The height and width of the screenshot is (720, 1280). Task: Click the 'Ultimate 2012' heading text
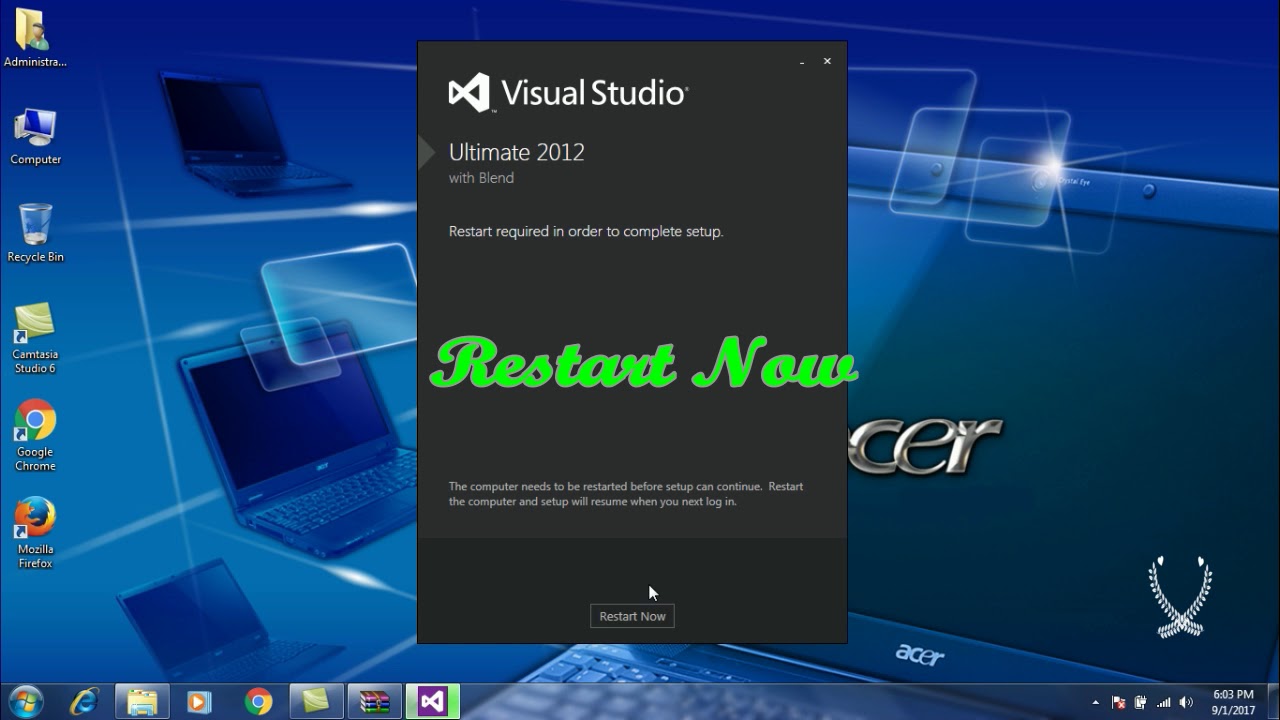point(516,152)
